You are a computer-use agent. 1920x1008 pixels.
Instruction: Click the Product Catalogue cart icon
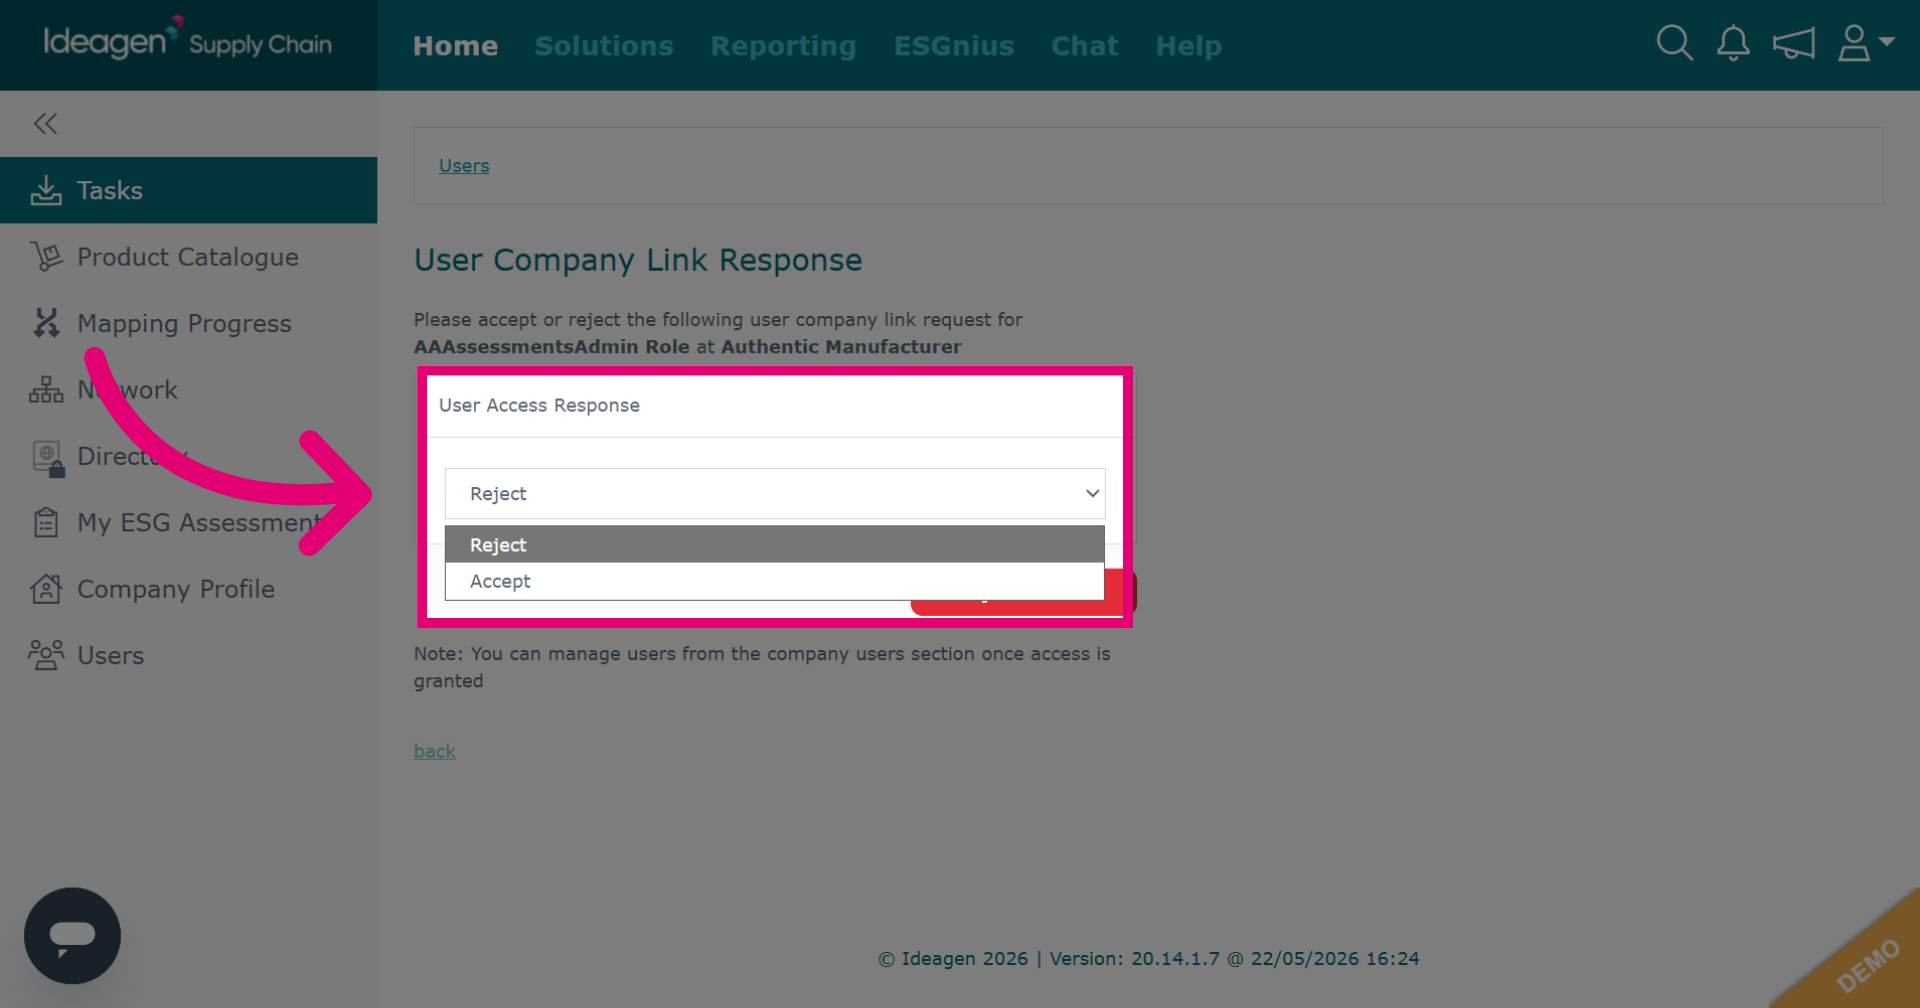46,257
